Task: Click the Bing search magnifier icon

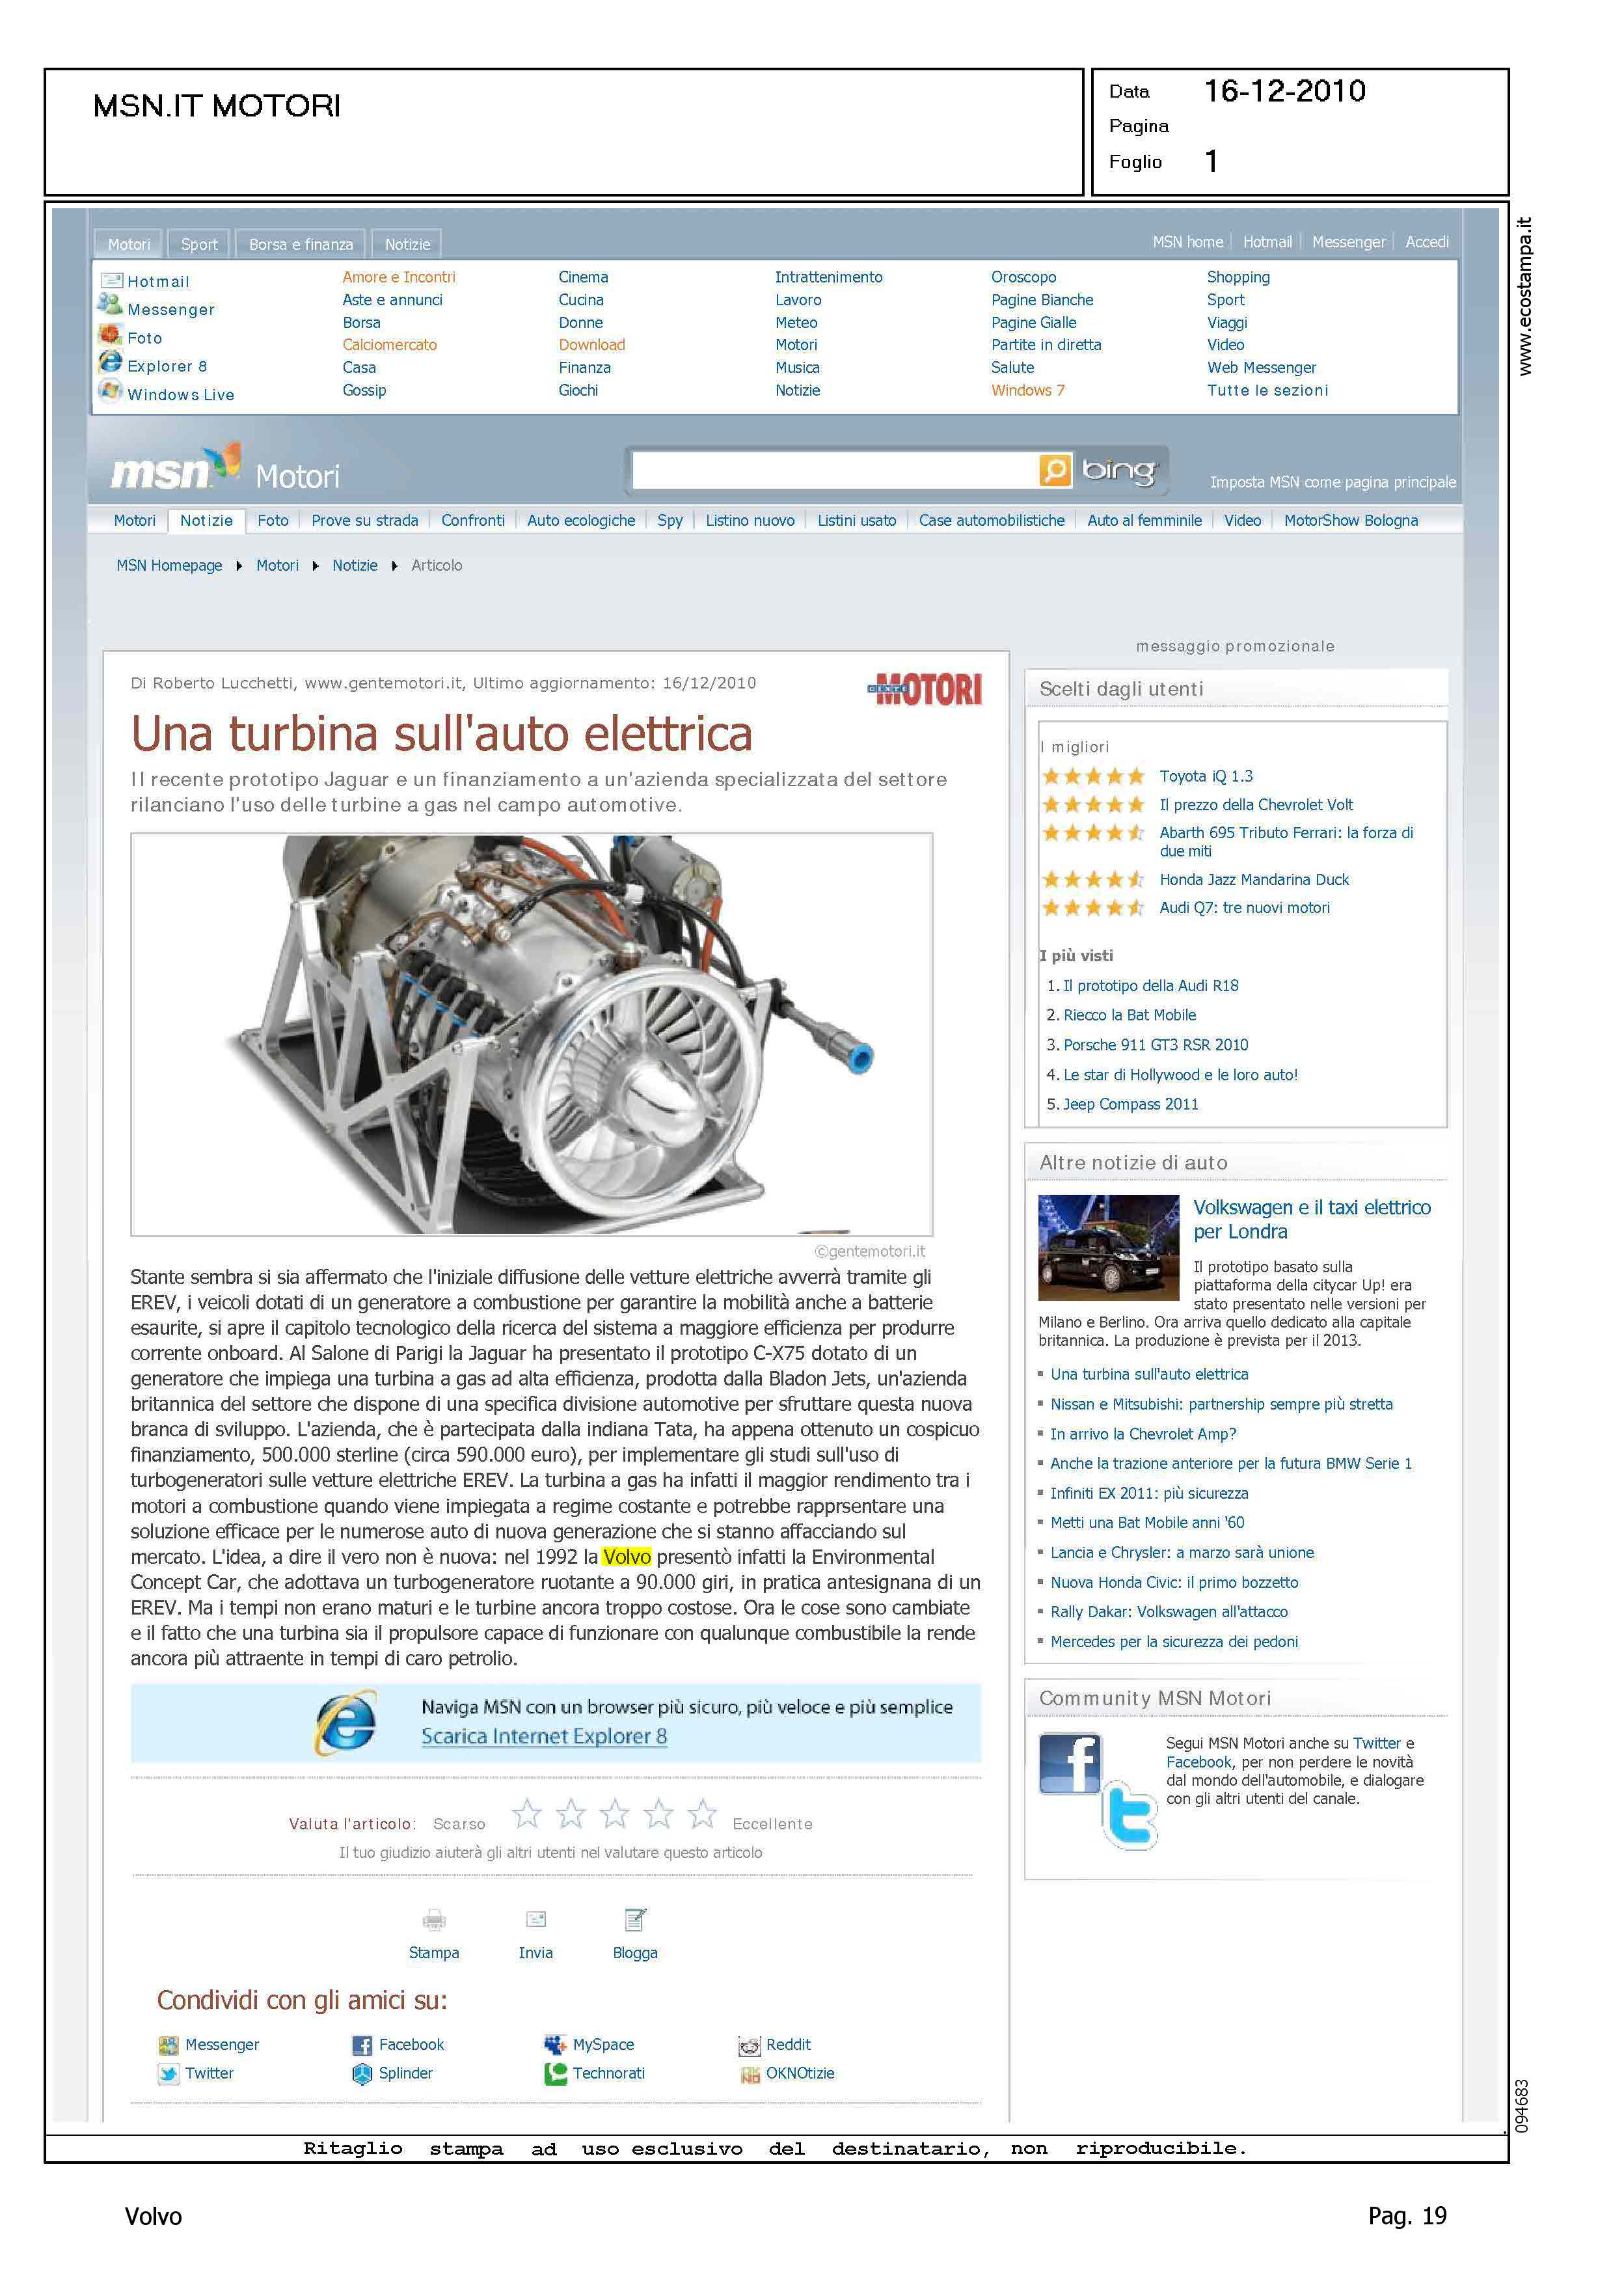Action: [1054, 470]
